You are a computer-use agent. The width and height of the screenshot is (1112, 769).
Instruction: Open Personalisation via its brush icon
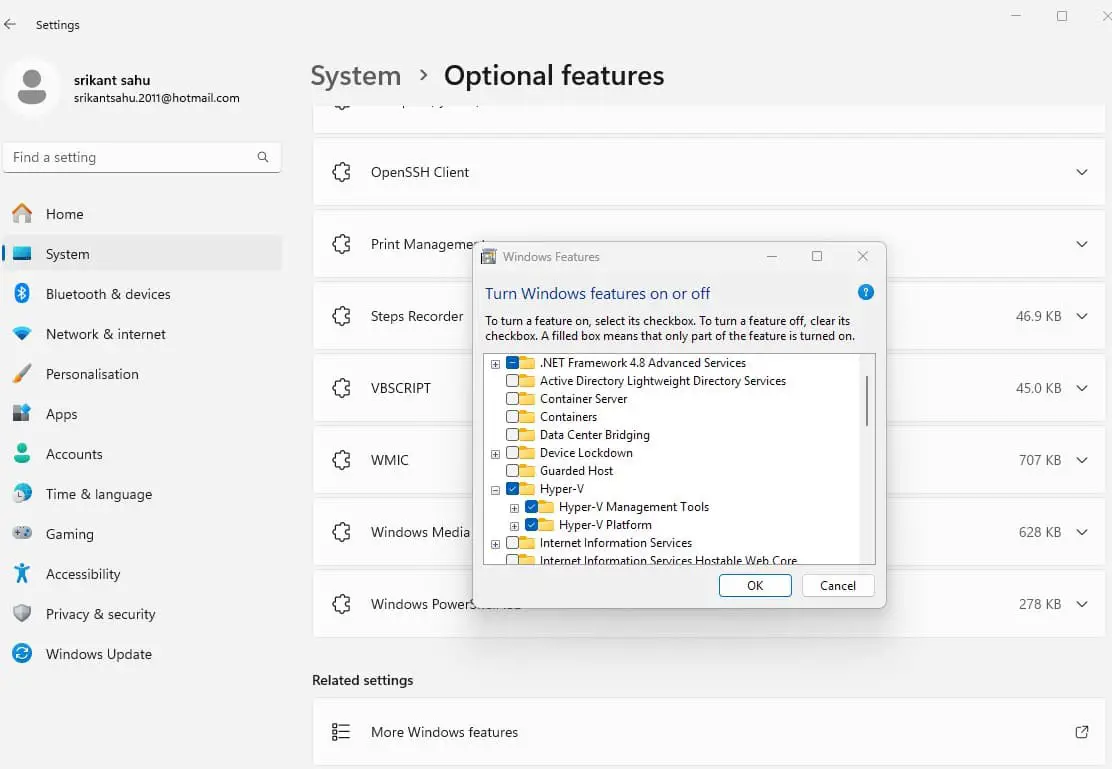(22, 374)
